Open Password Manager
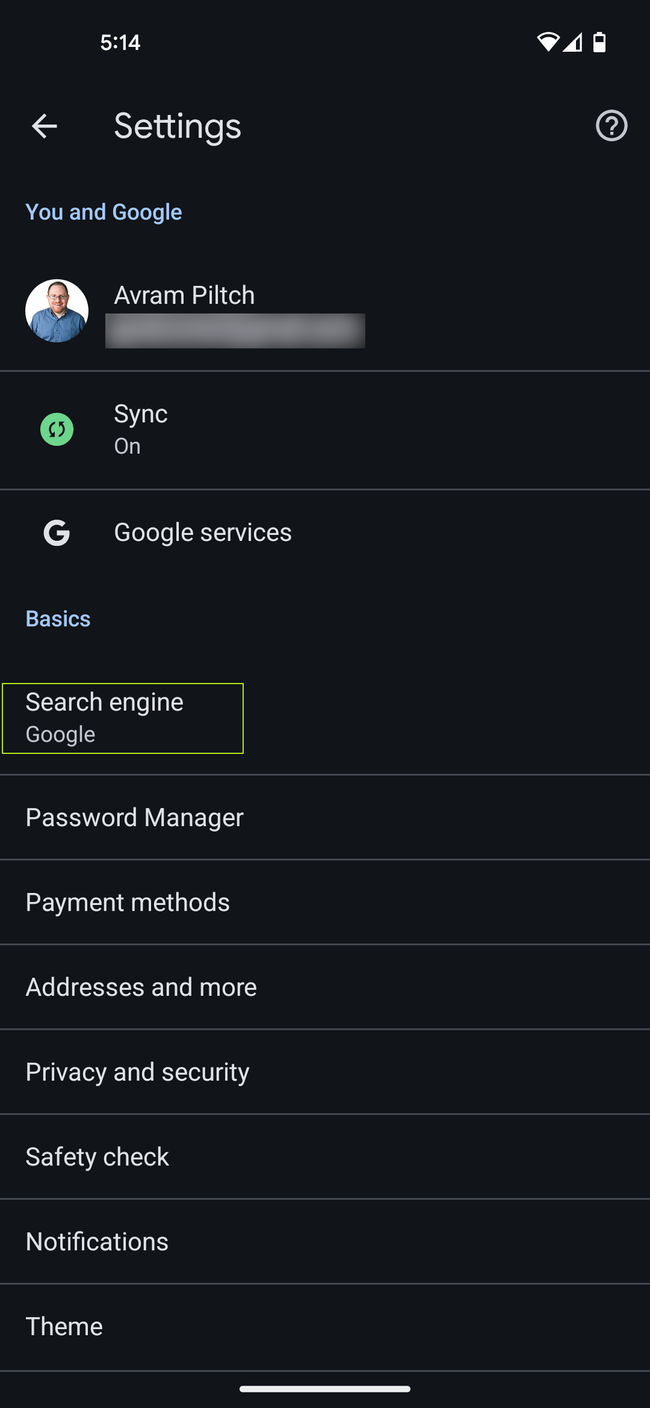Viewport: 650px width, 1408px height. 325,817
